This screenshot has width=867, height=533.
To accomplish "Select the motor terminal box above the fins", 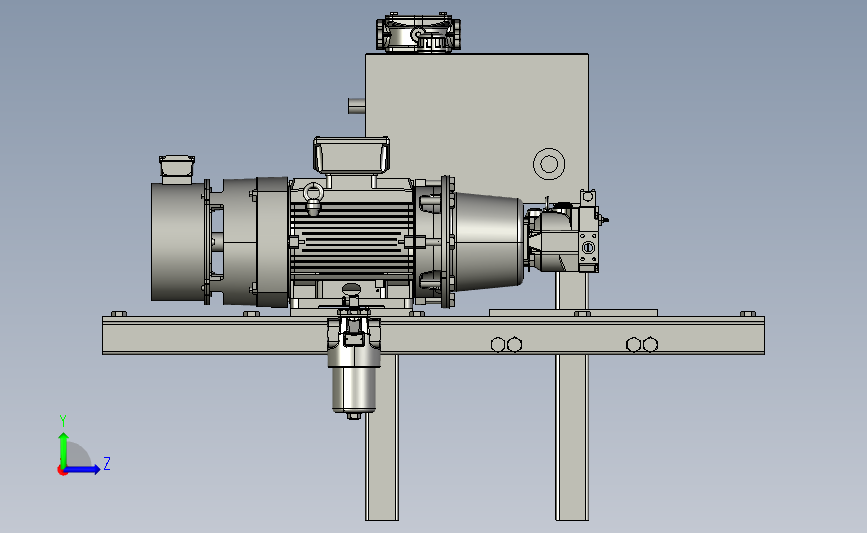I will (x=352, y=155).
